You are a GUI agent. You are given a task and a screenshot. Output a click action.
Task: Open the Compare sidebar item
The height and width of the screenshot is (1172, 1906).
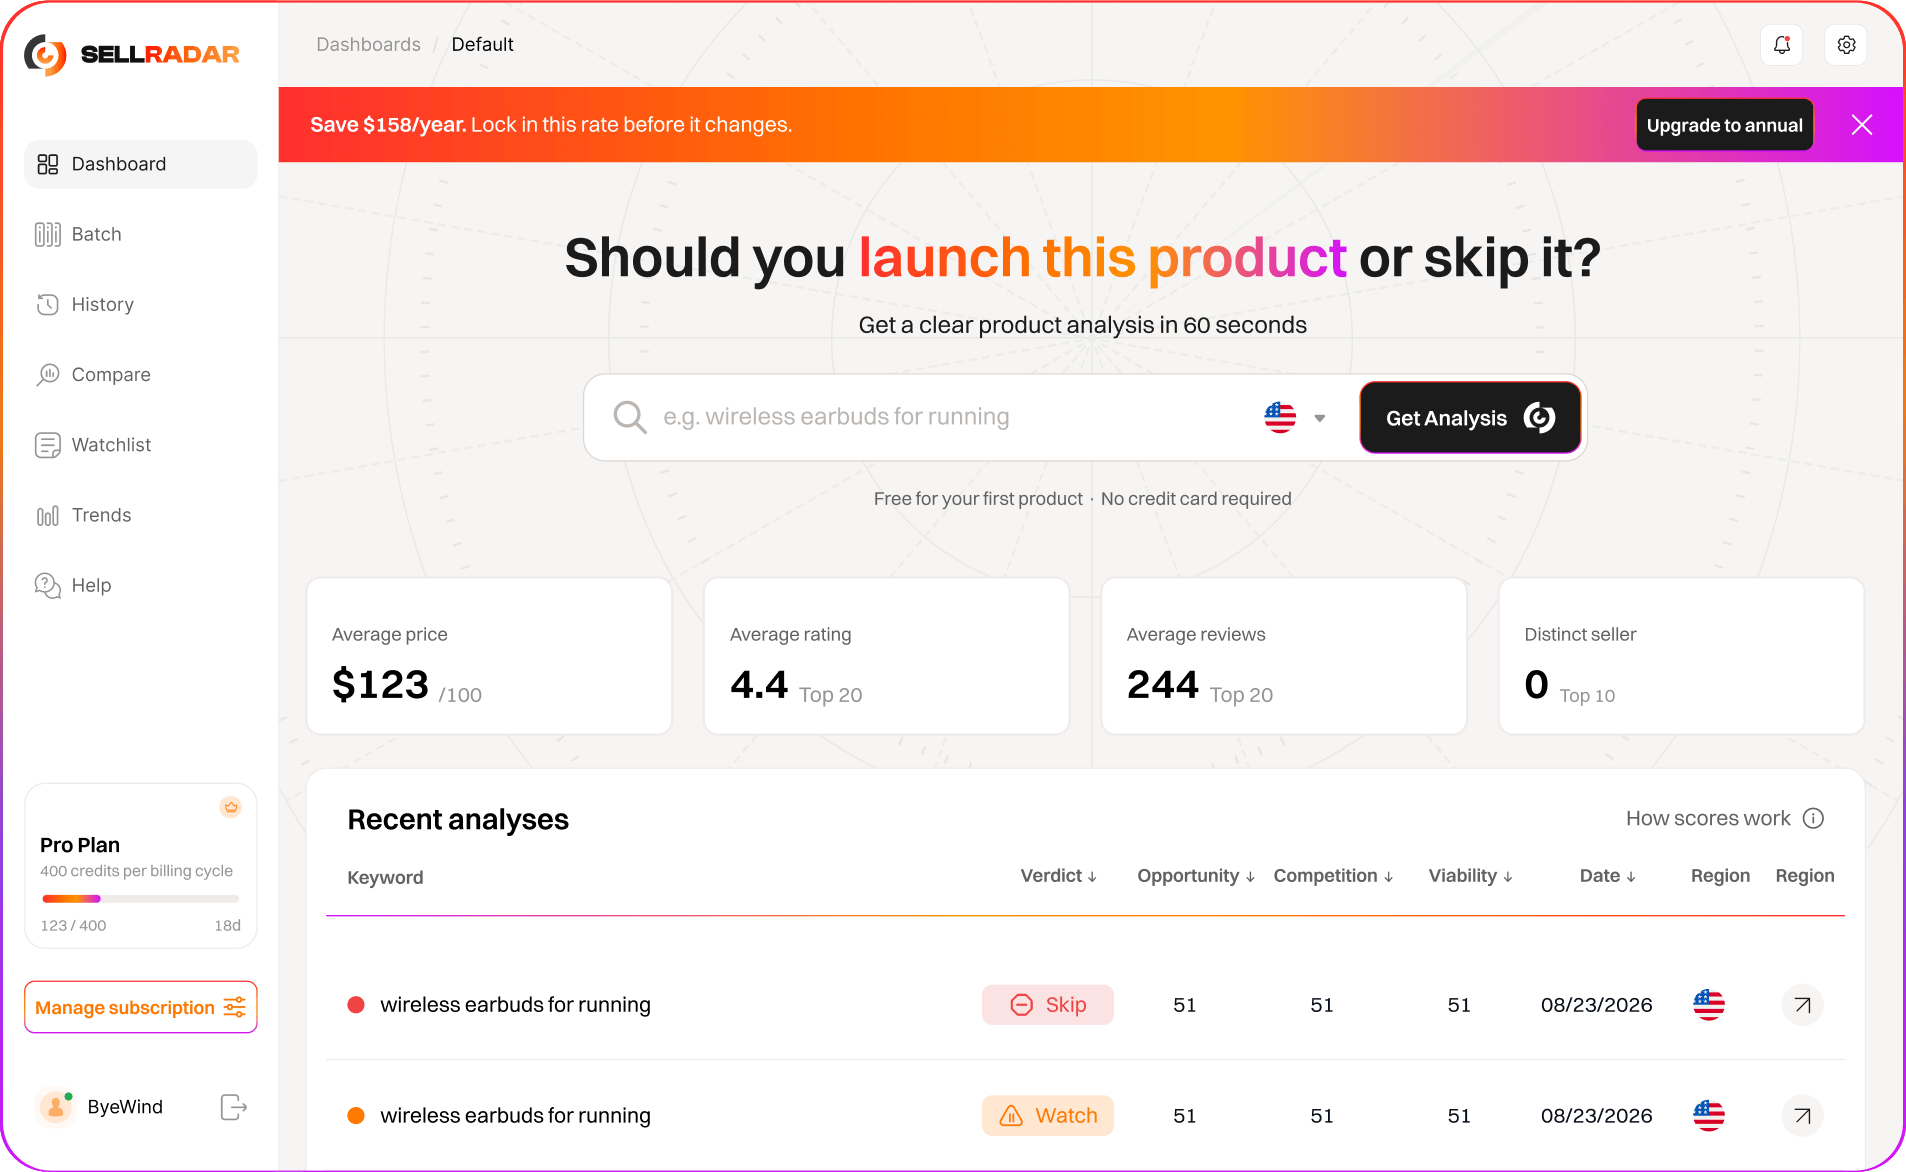click(140, 375)
